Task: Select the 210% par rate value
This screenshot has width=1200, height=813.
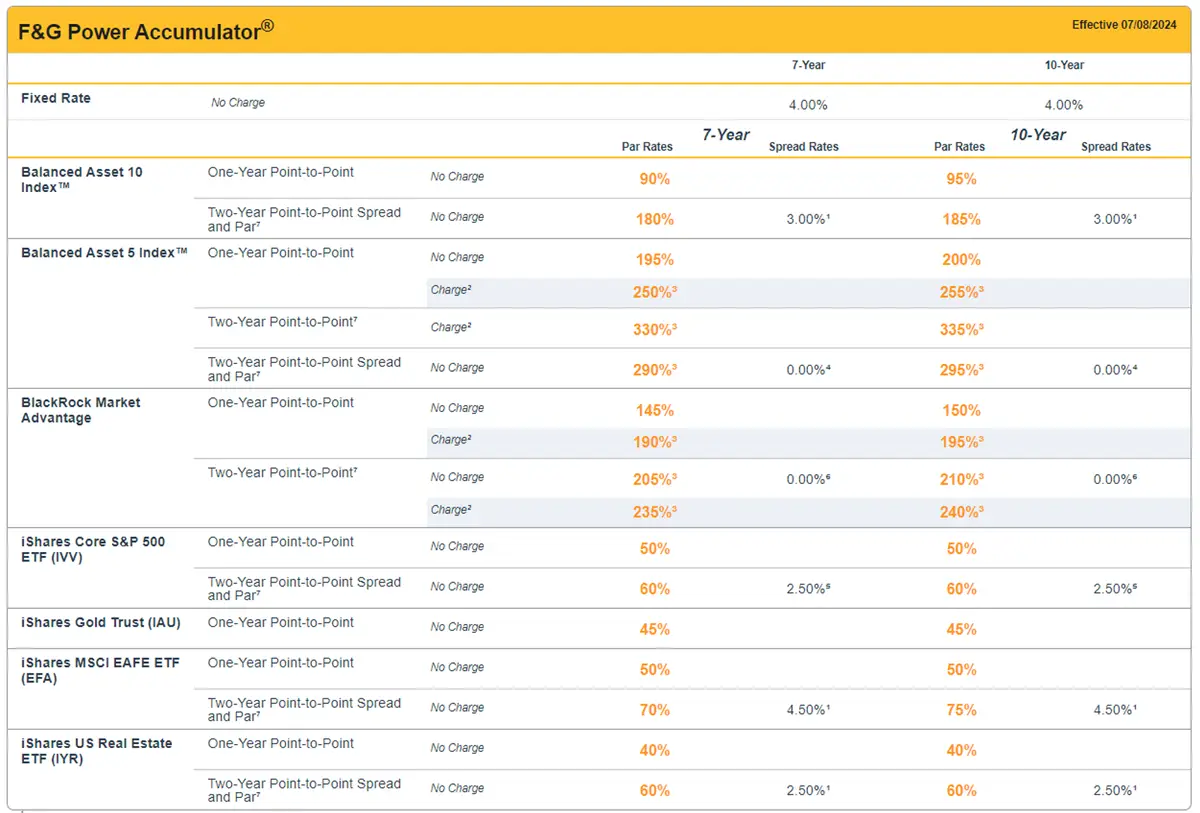Action: [x=963, y=480]
